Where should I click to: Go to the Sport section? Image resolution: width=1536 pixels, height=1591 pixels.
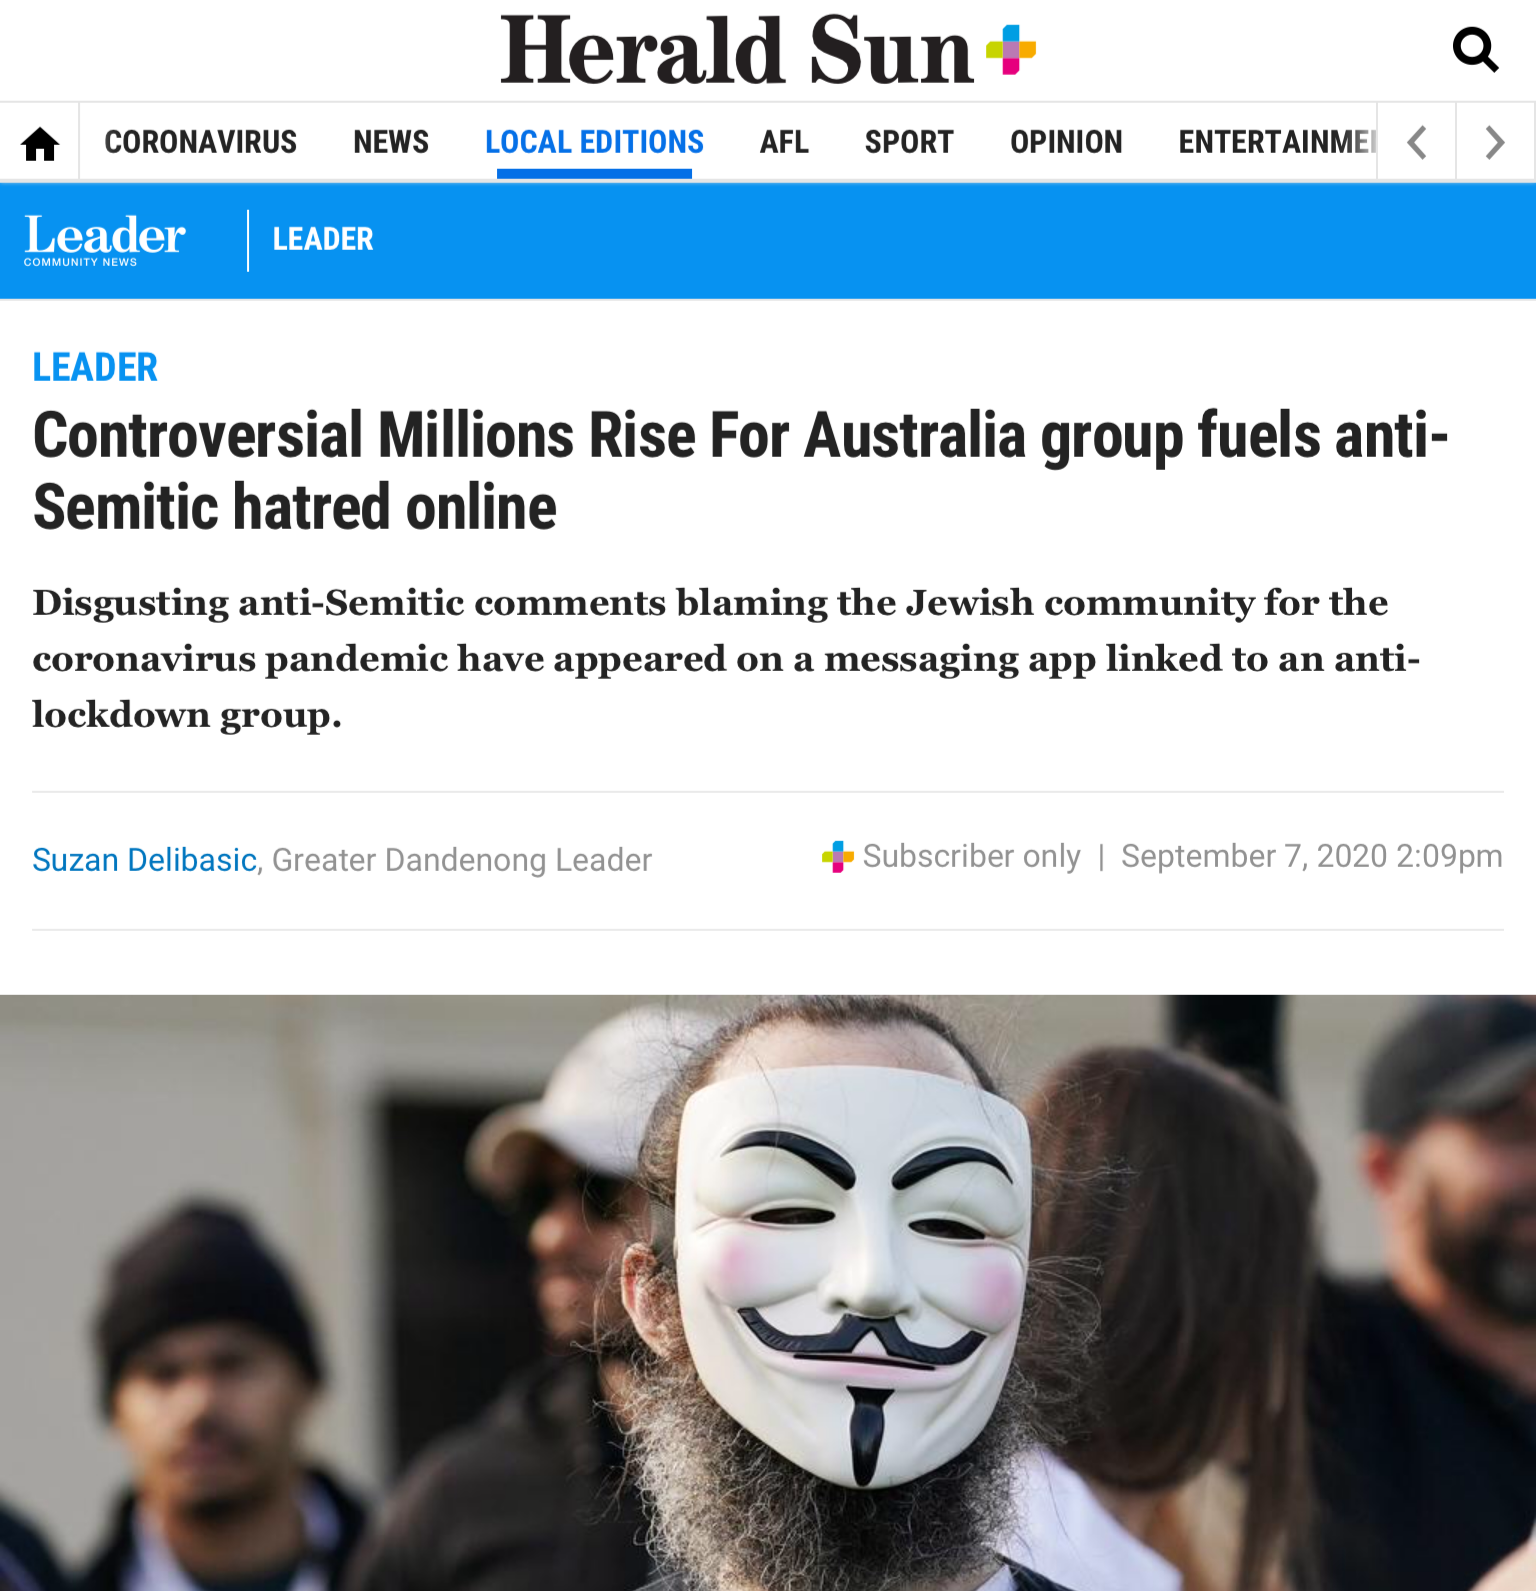point(909,142)
